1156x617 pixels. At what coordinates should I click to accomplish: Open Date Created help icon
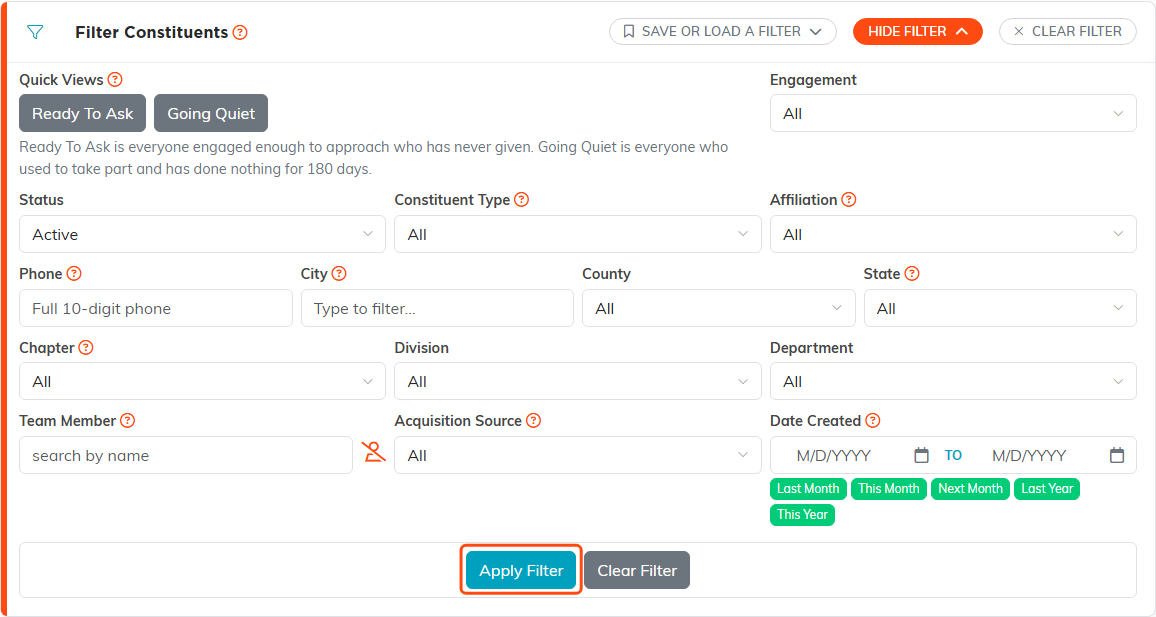click(873, 420)
